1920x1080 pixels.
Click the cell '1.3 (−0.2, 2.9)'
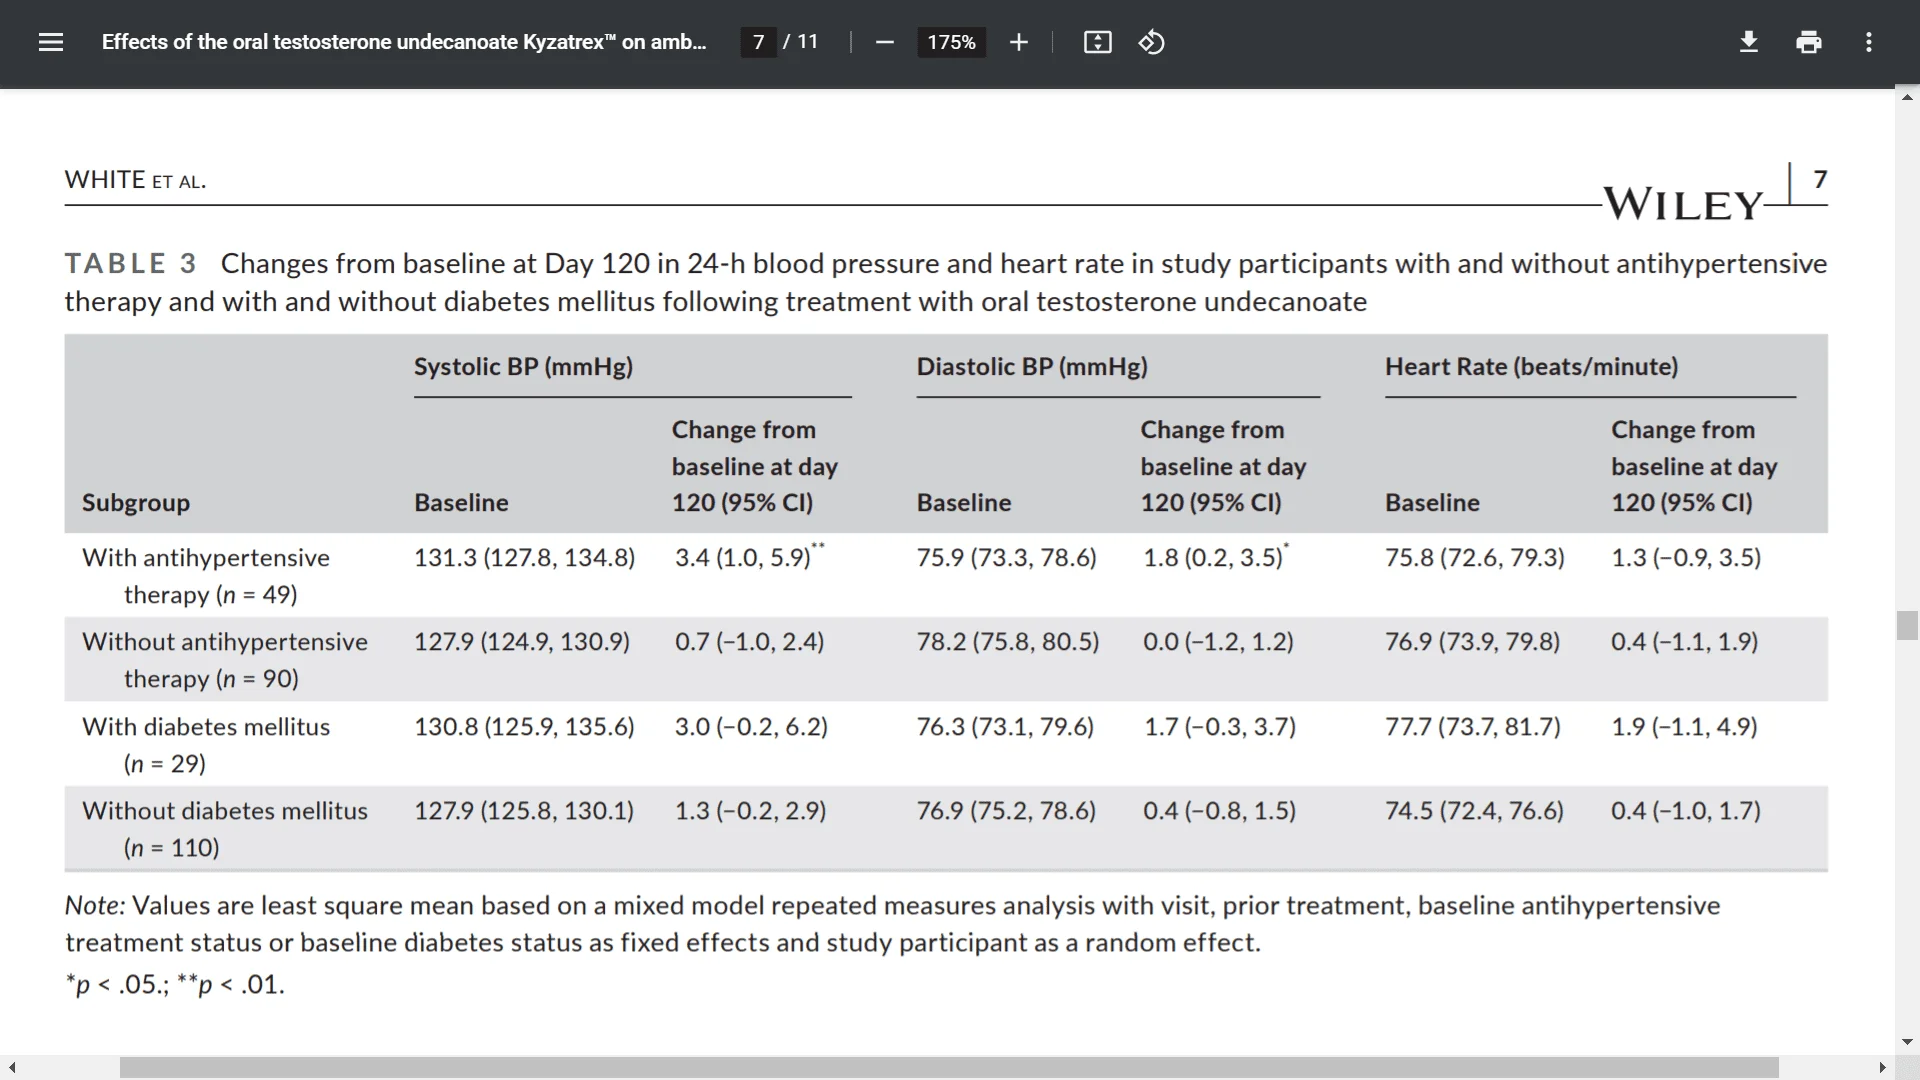750,810
